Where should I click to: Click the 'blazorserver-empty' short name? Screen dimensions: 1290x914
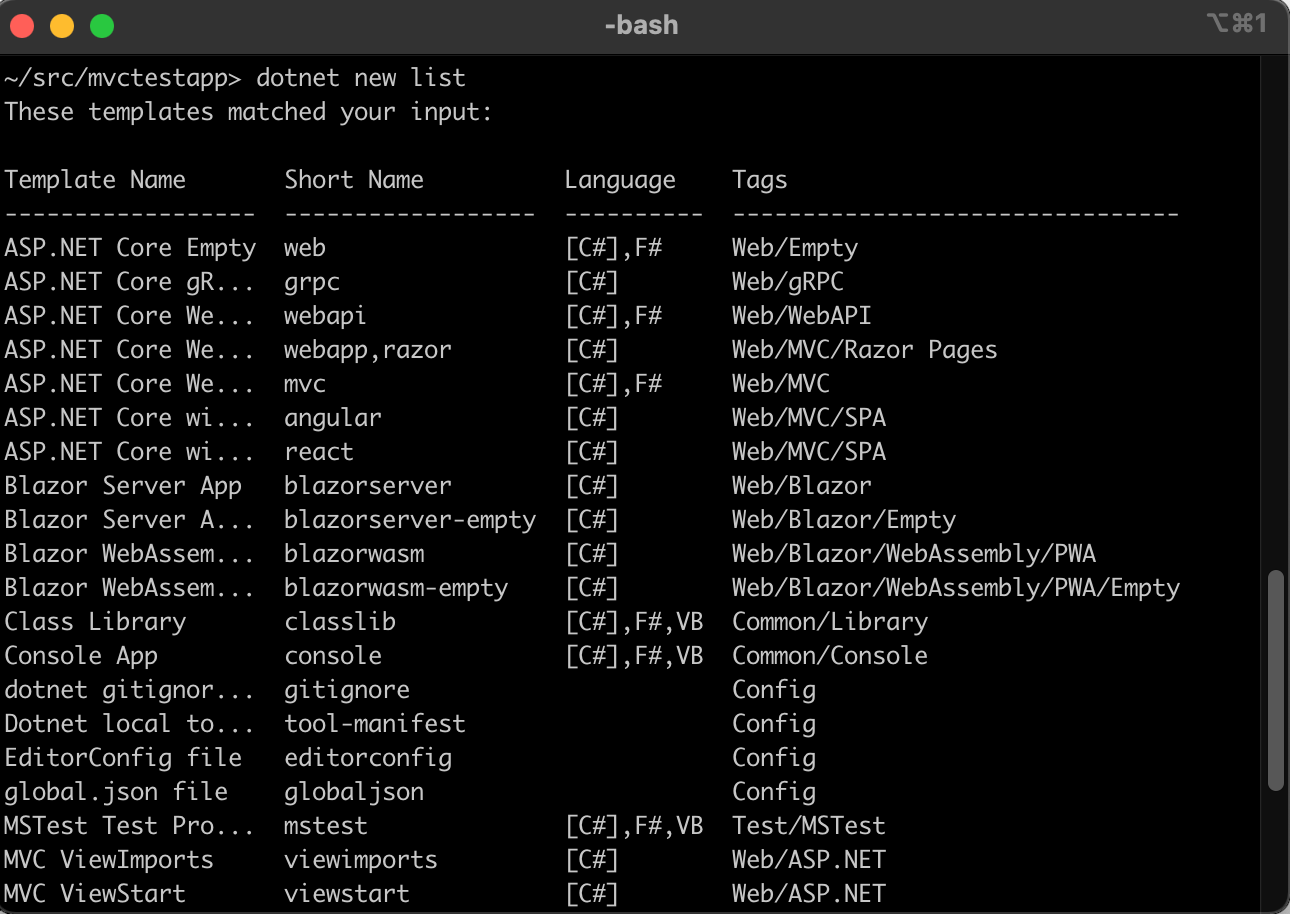click(410, 520)
